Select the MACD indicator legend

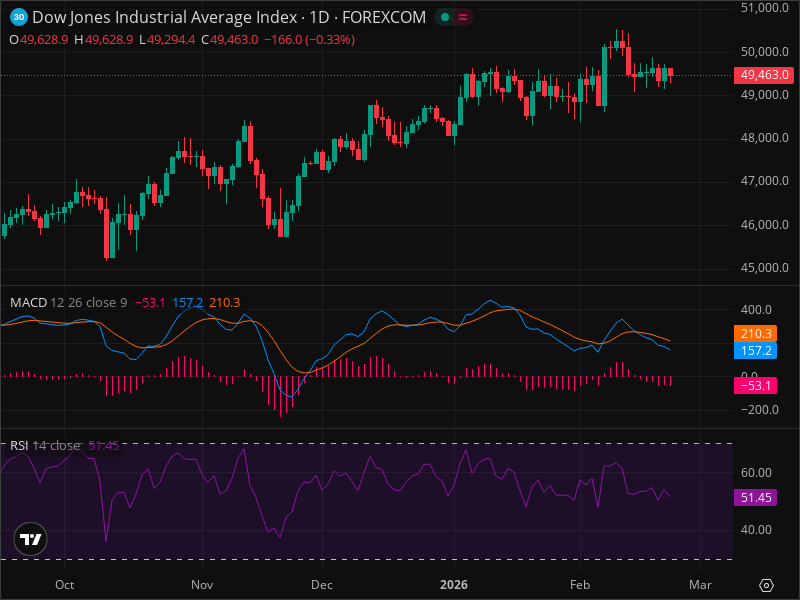[x=68, y=303]
